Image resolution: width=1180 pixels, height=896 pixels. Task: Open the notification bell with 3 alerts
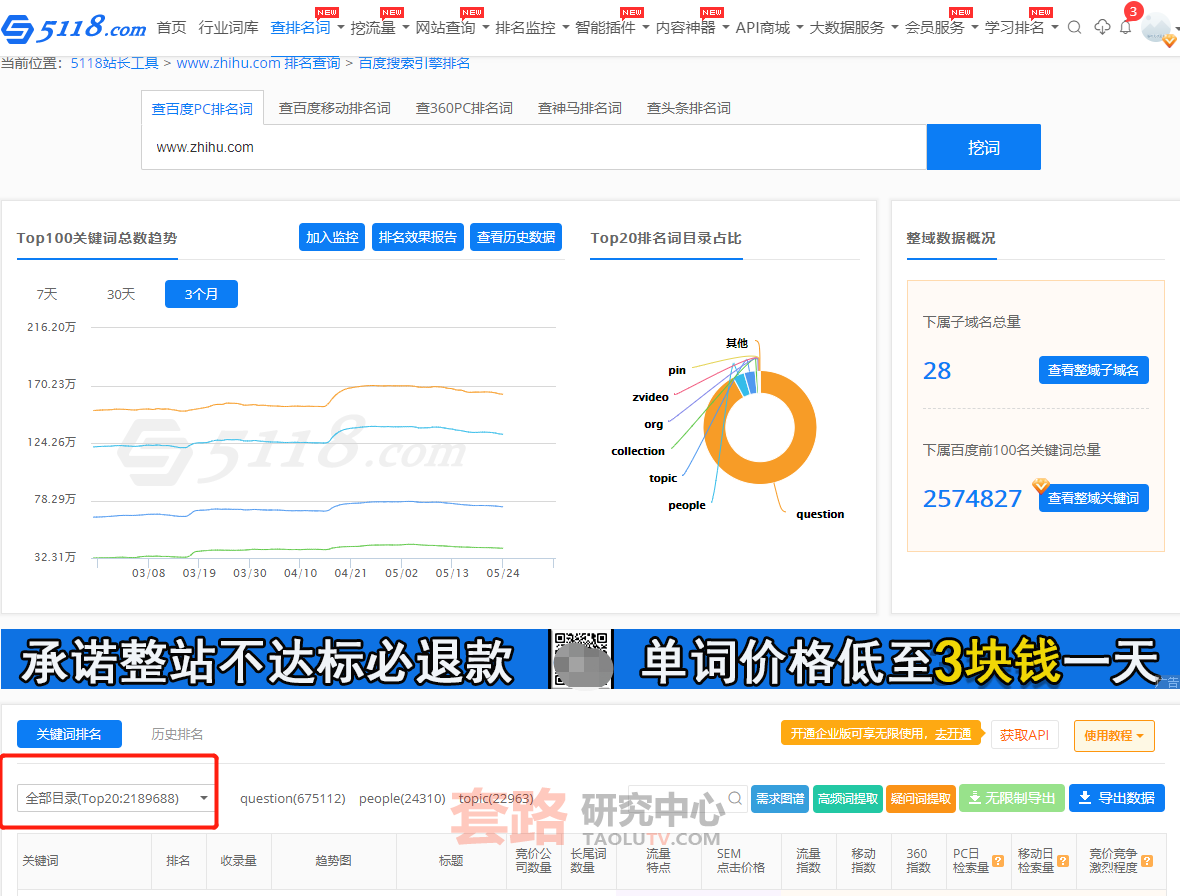(x=1126, y=28)
